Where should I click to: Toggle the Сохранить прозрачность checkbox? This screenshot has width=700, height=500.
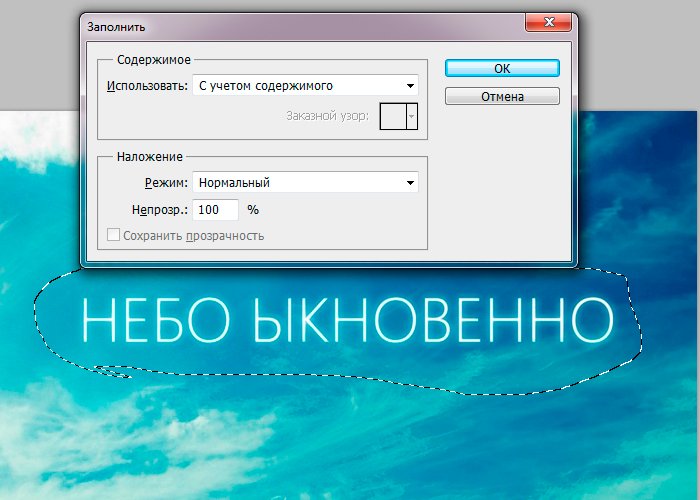click(114, 236)
